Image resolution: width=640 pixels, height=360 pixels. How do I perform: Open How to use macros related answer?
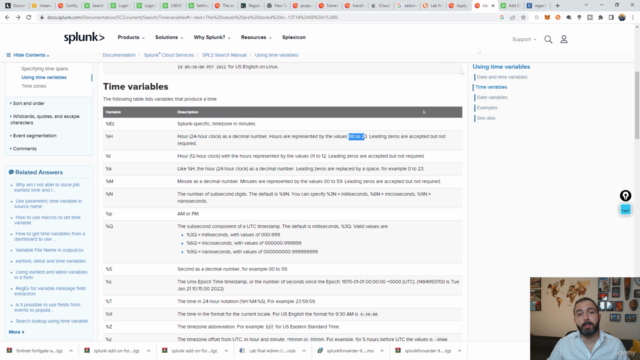click(48, 220)
